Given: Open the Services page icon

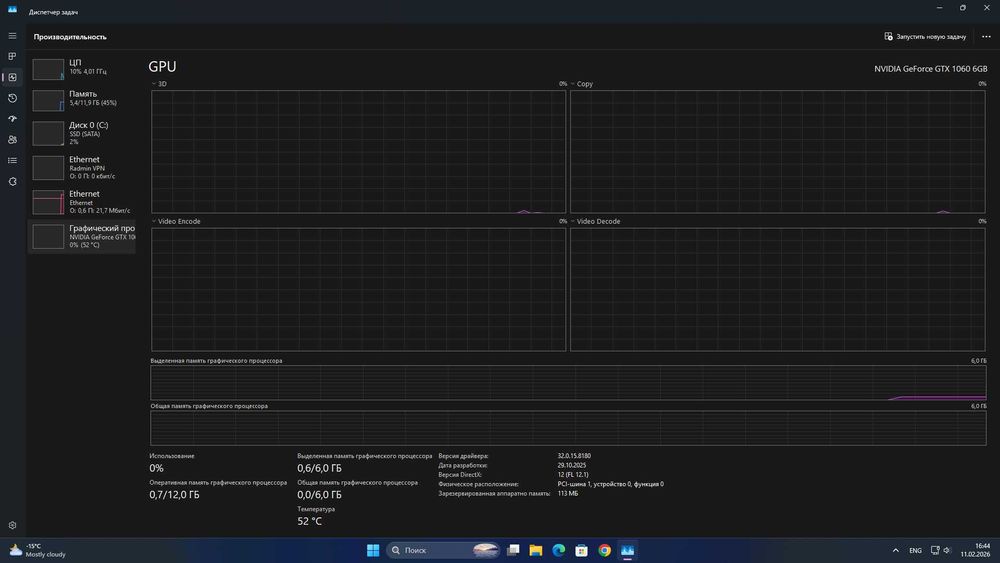Looking at the screenshot, I should pos(12,182).
